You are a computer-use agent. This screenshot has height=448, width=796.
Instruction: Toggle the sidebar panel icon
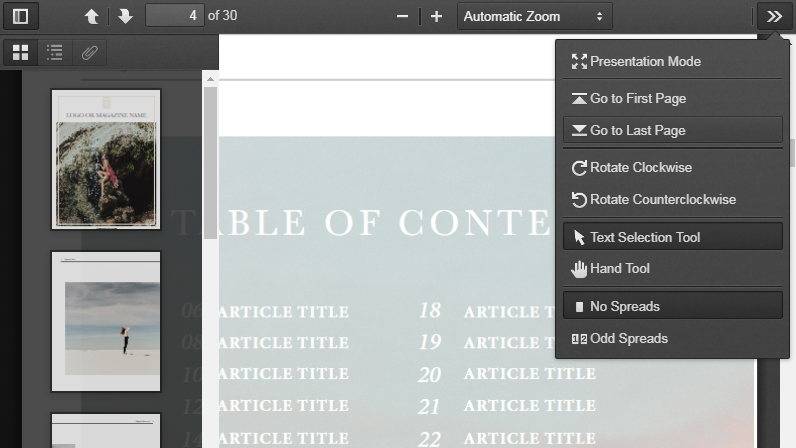click(20, 16)
